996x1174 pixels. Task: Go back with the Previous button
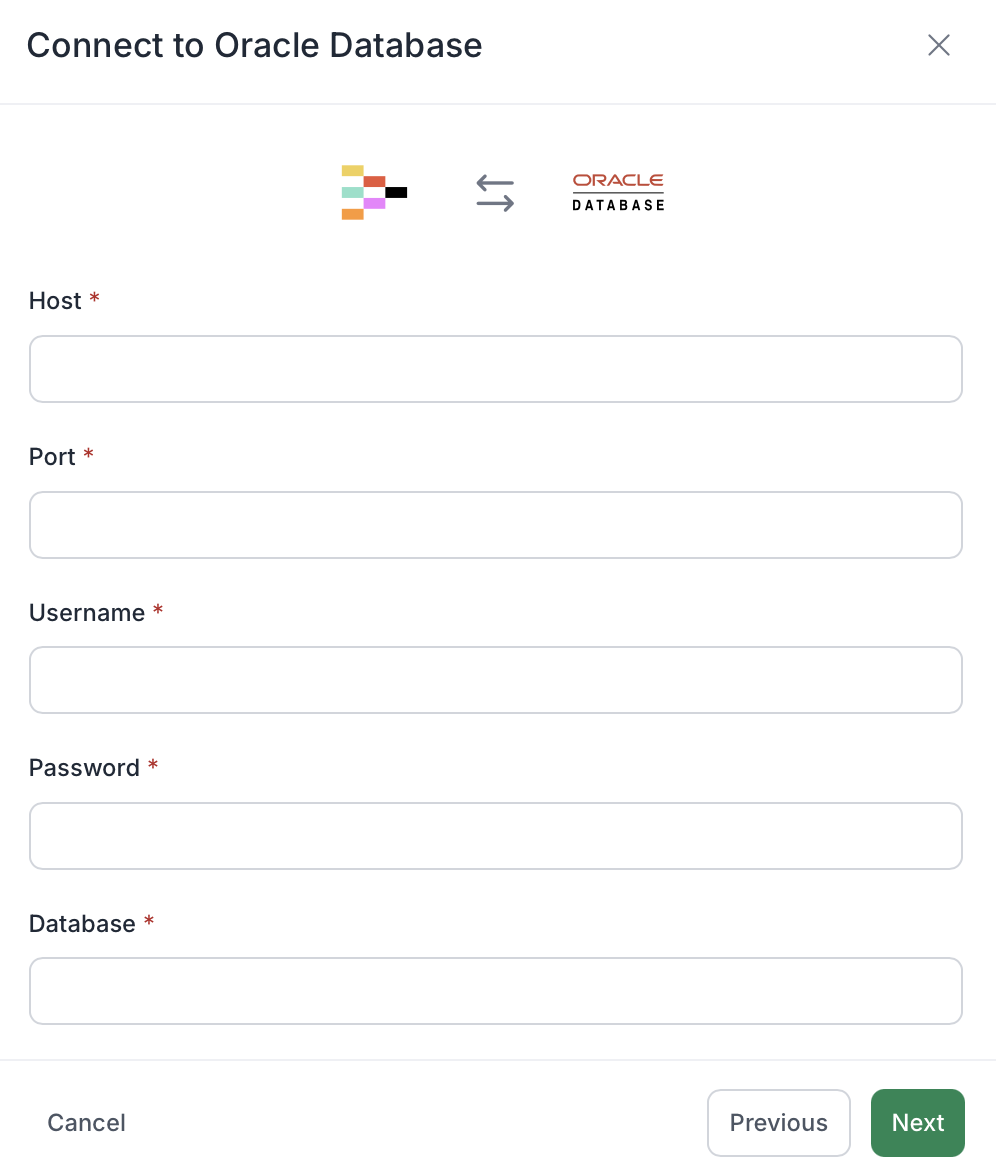pyautogui.click(x=779, y=1122)
